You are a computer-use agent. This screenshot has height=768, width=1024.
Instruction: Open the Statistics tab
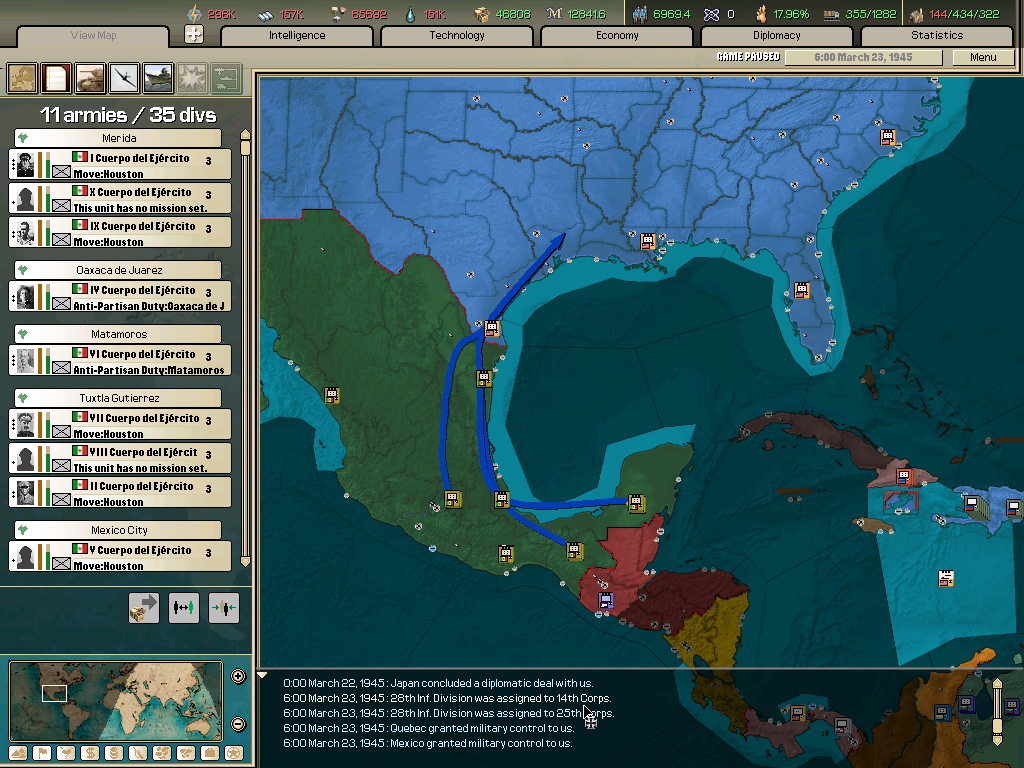(936, 35)
